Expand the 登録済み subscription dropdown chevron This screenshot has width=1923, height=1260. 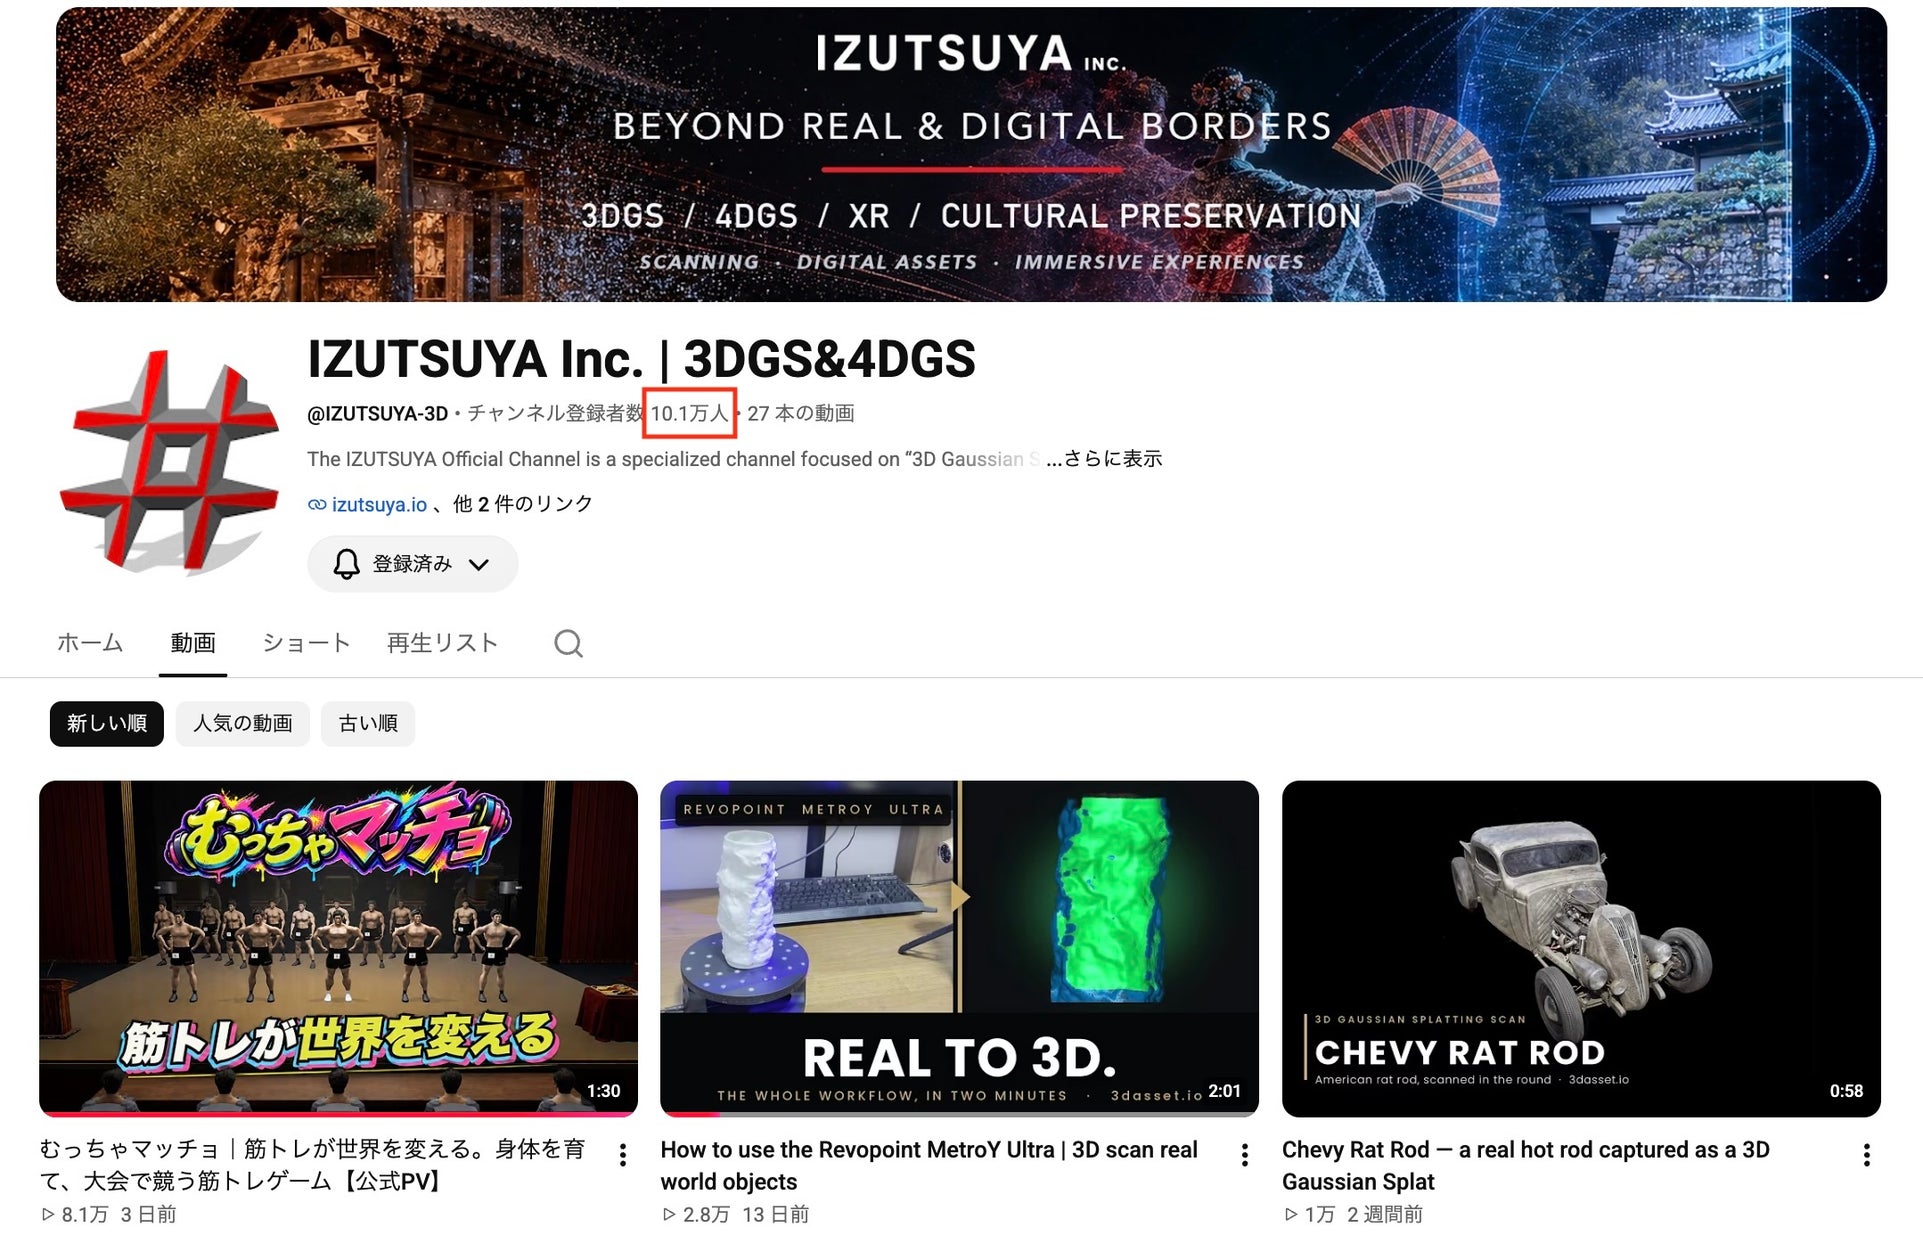click(x=479, y=565)
